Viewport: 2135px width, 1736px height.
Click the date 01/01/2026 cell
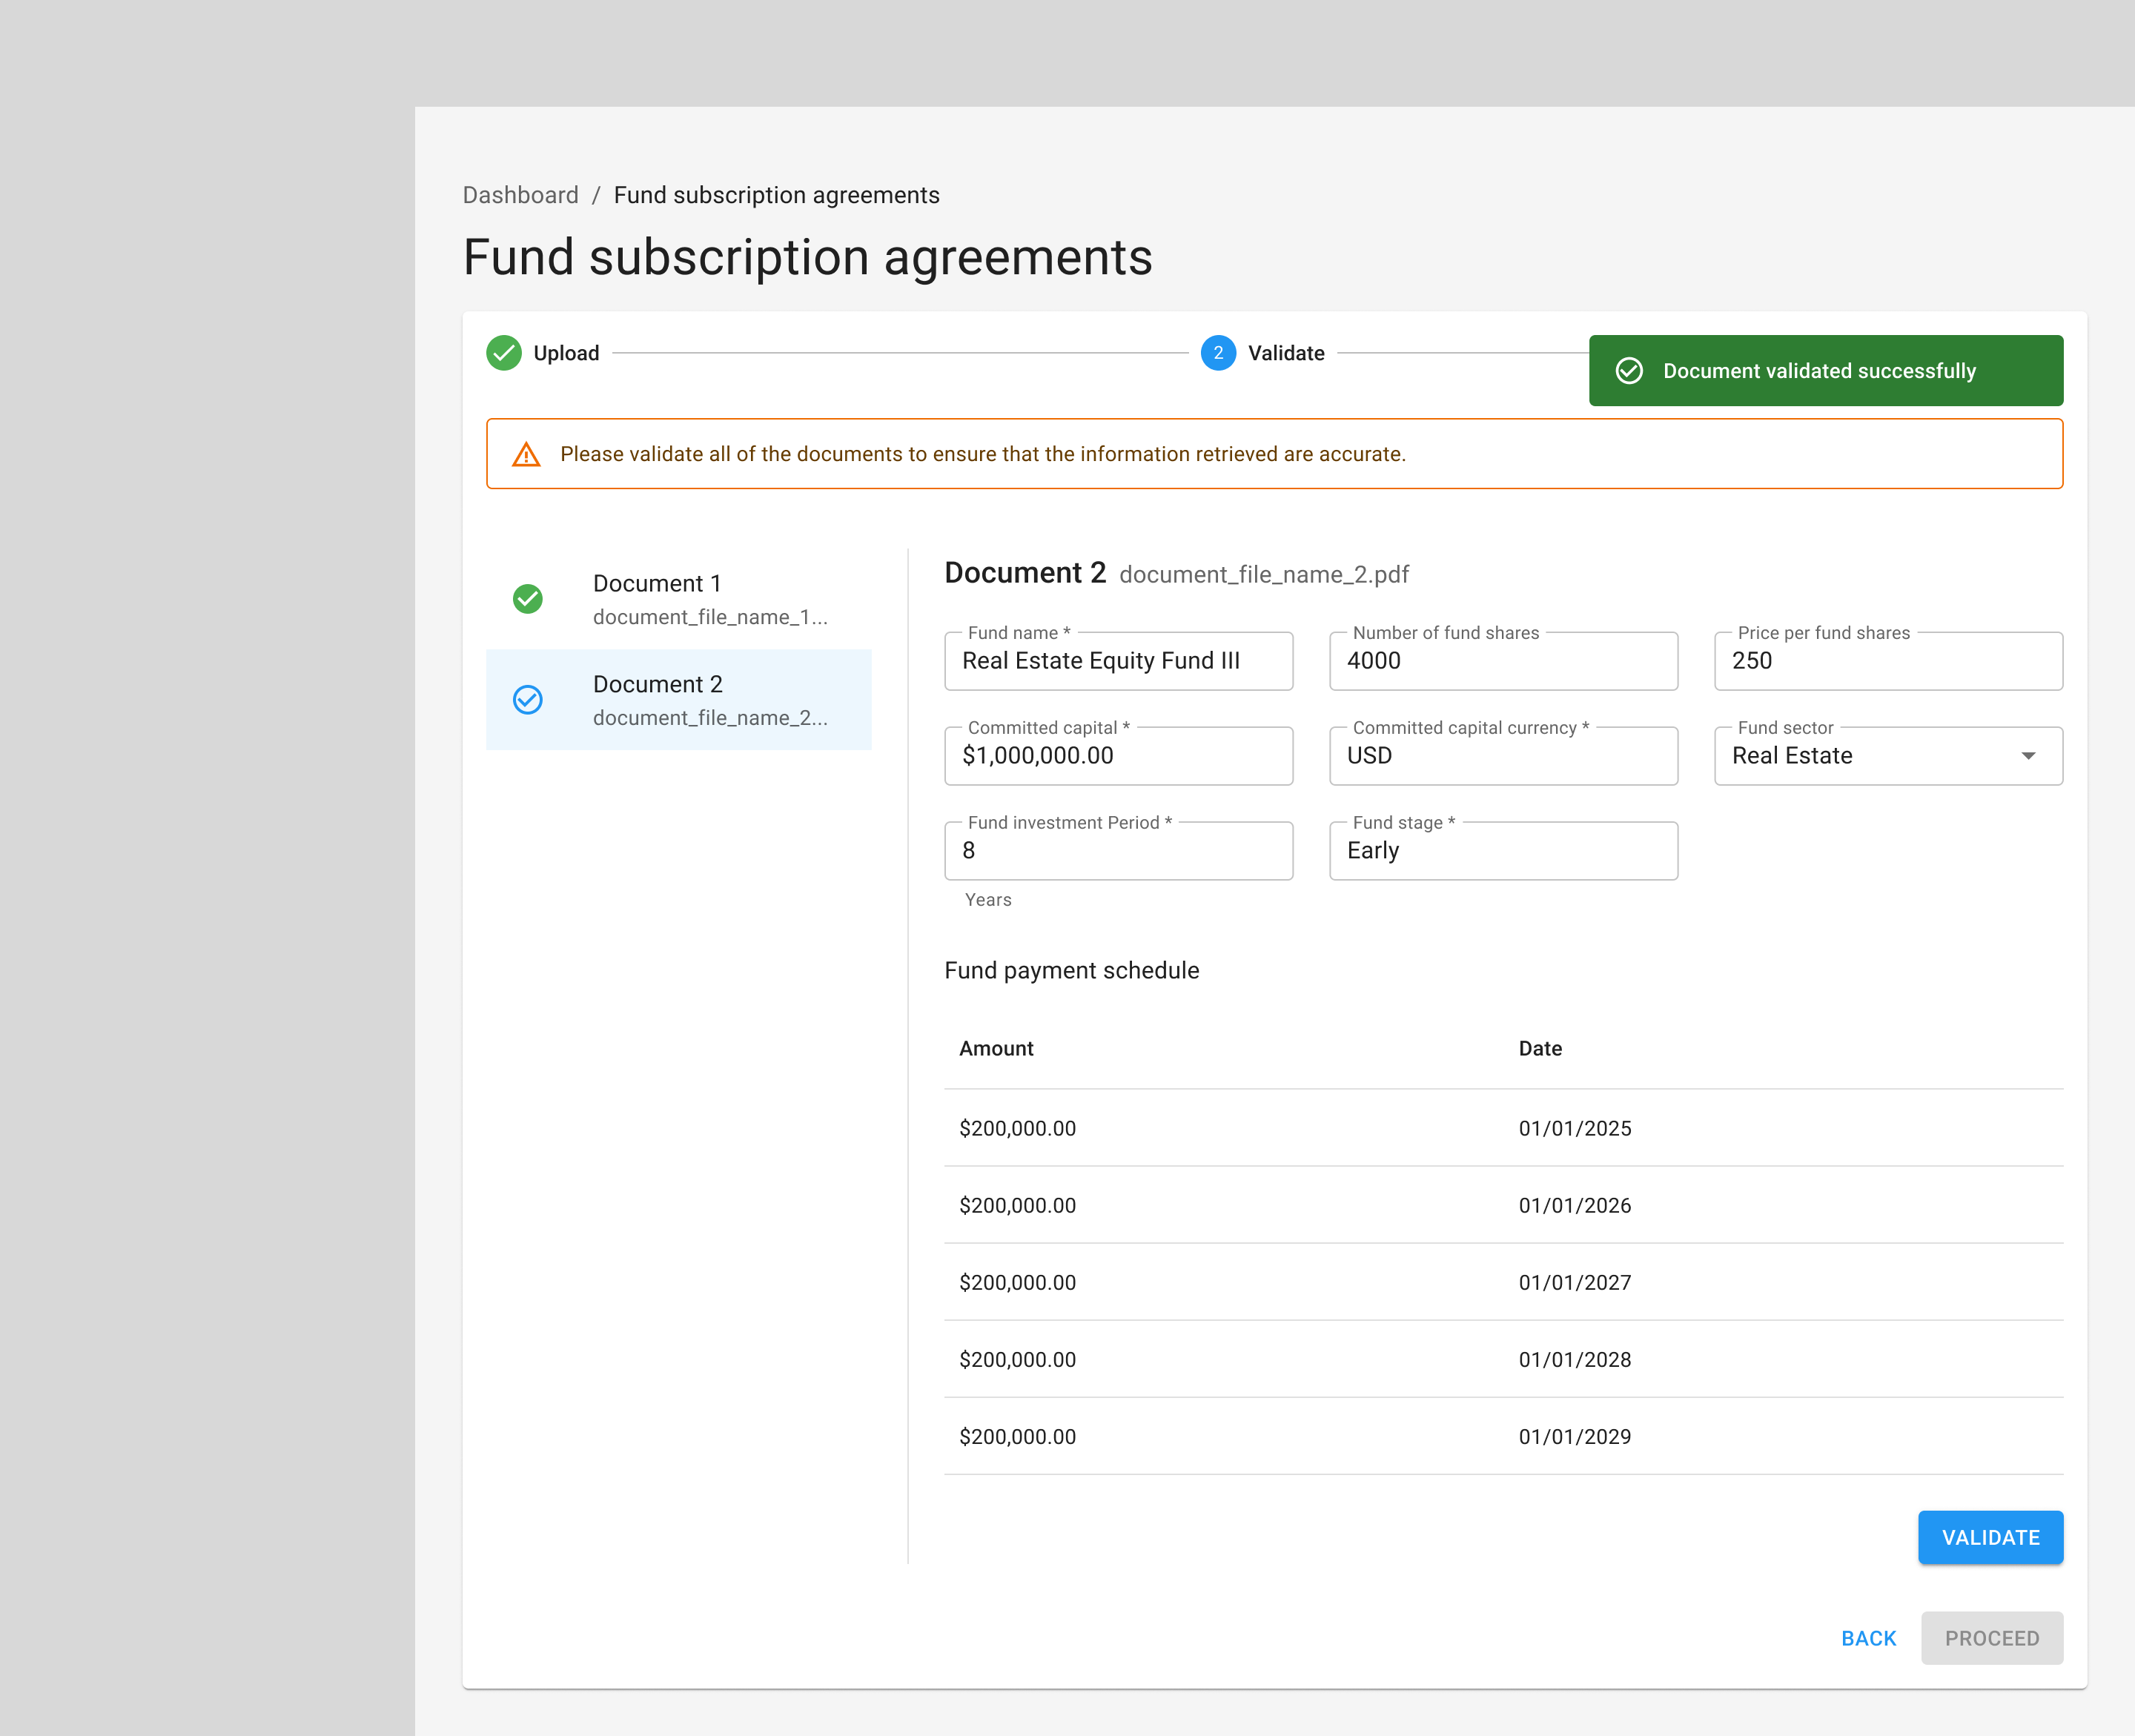(x=1575, y=1205)
